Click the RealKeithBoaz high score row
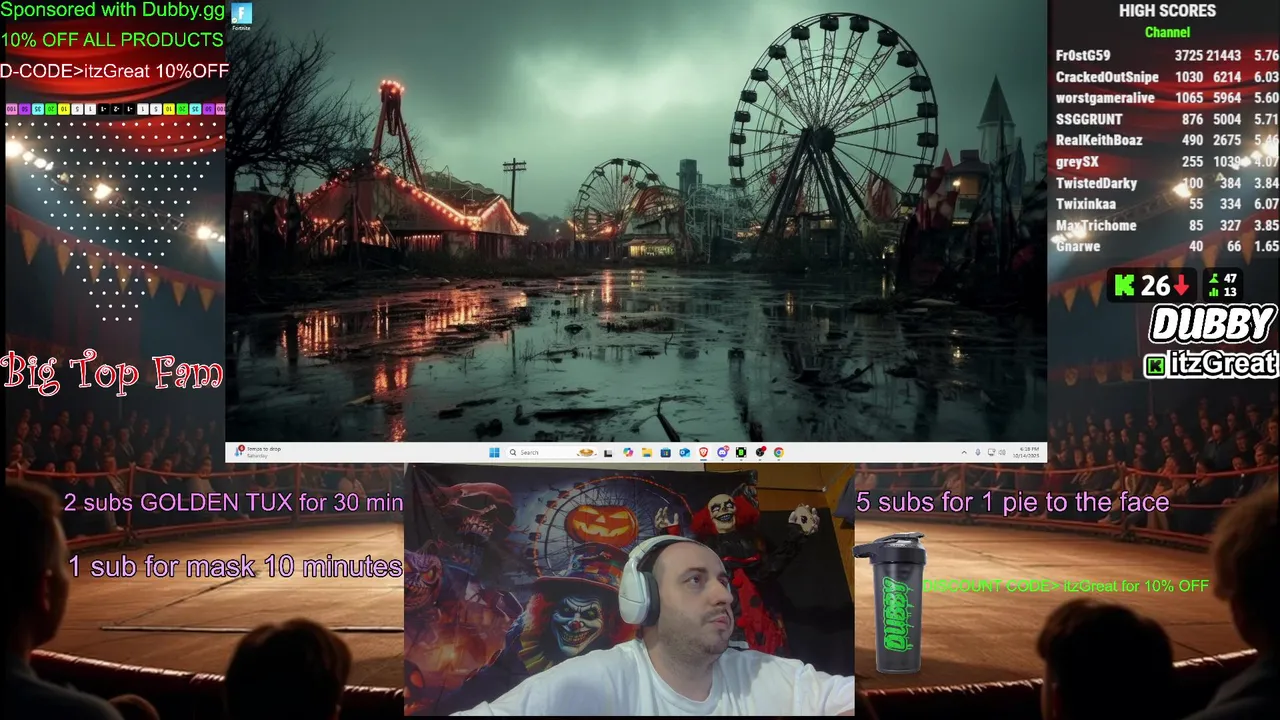The width and height of the screenshot is (1280, 720). [x=1167, y=140]
